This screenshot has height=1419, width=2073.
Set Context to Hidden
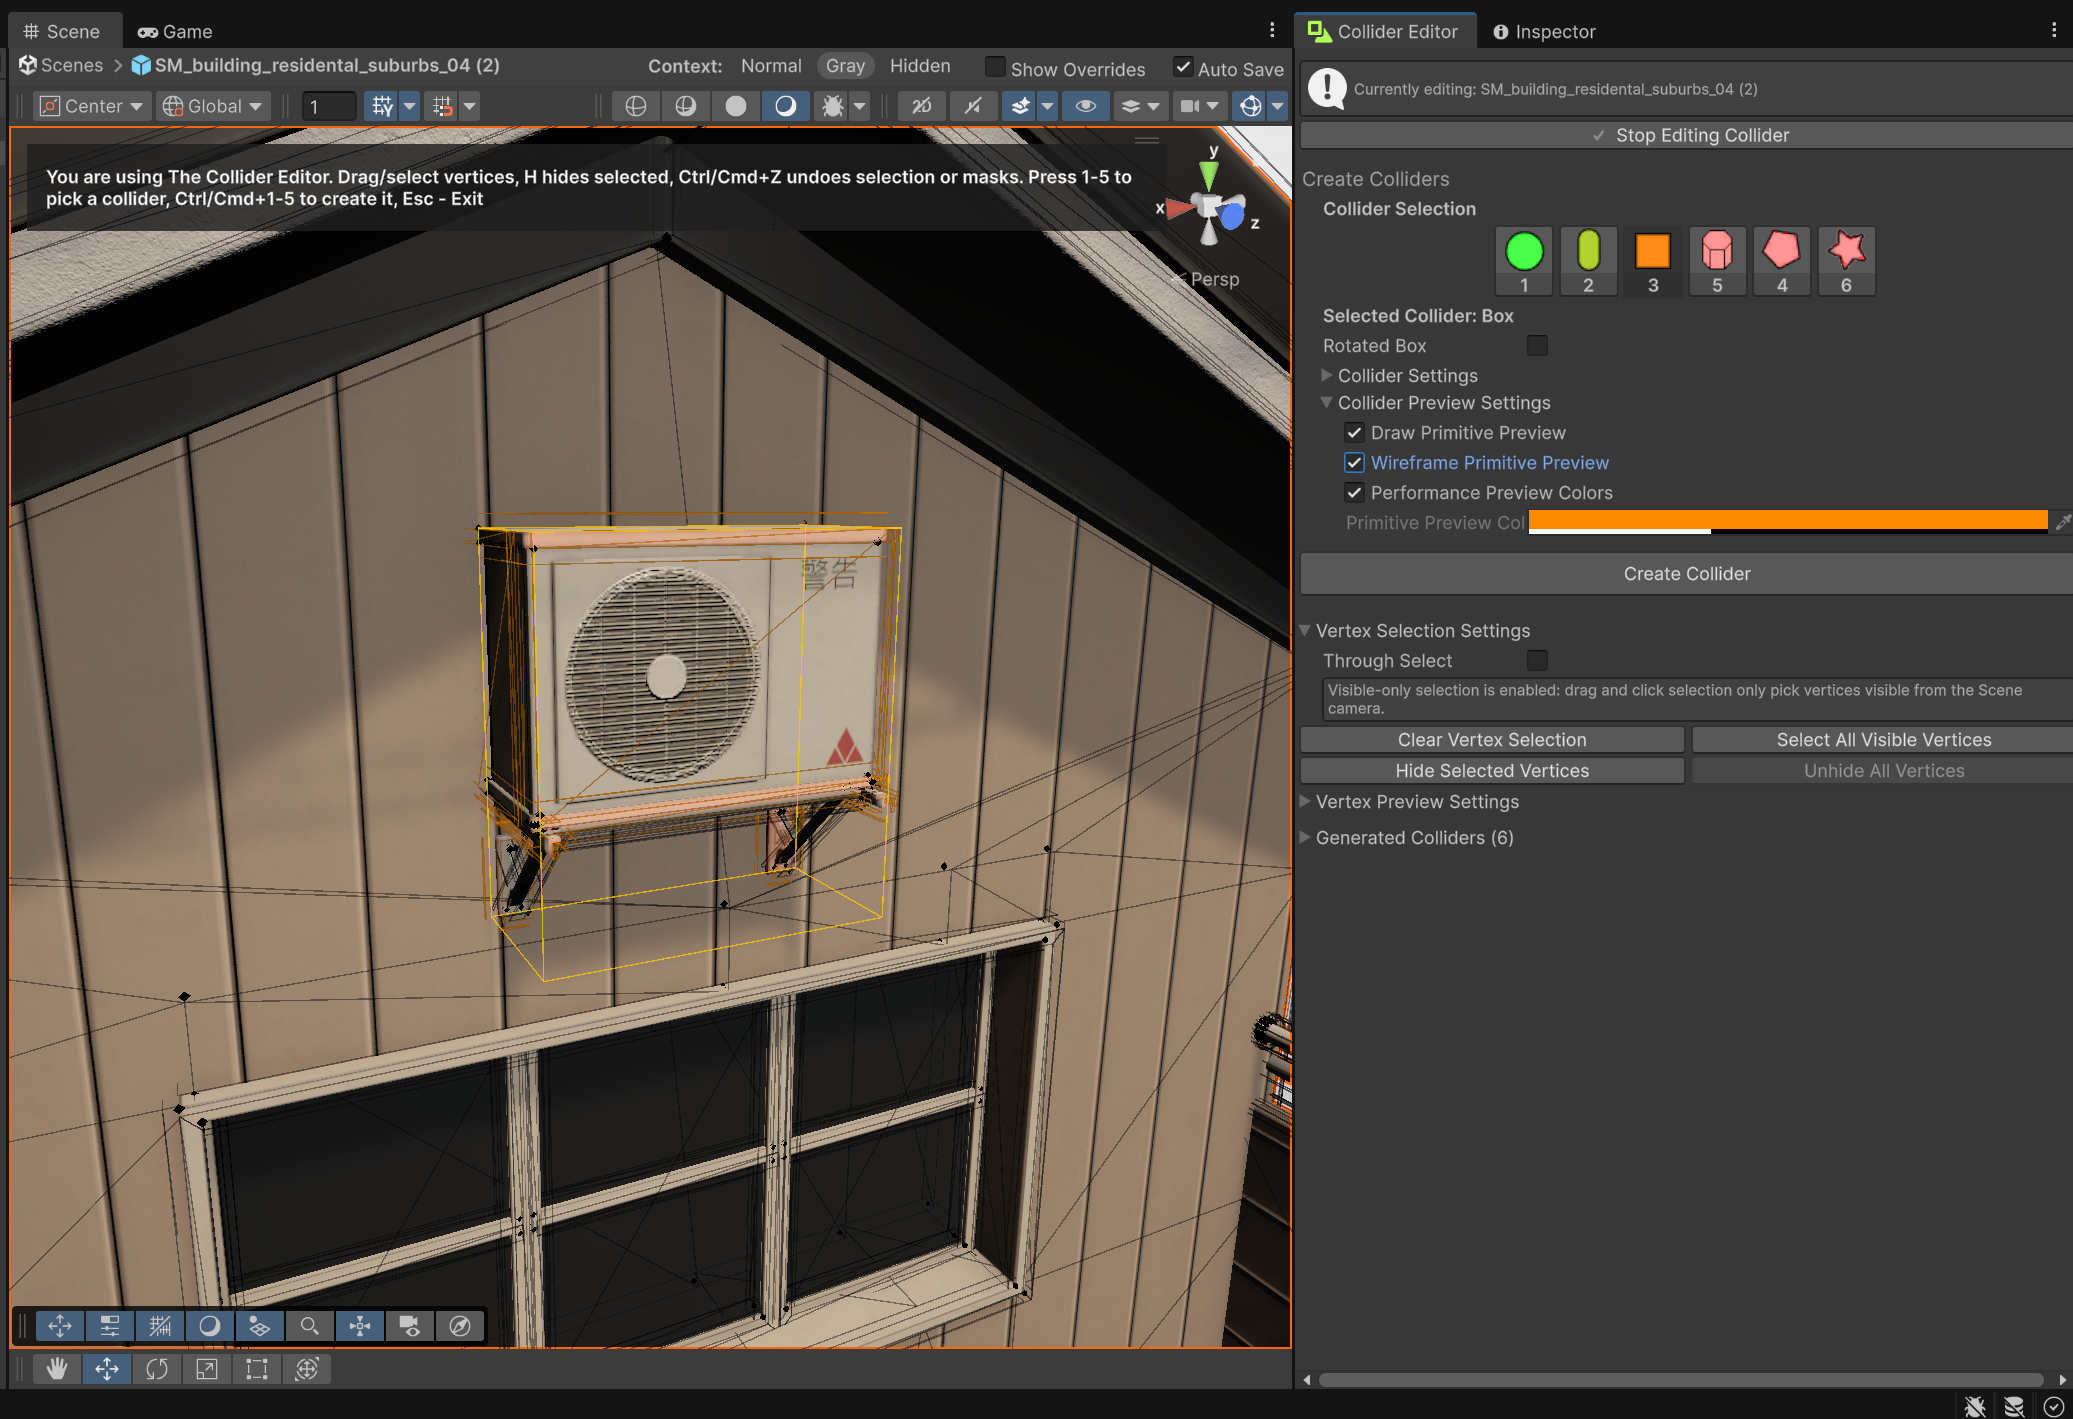[x=920, y=66]
